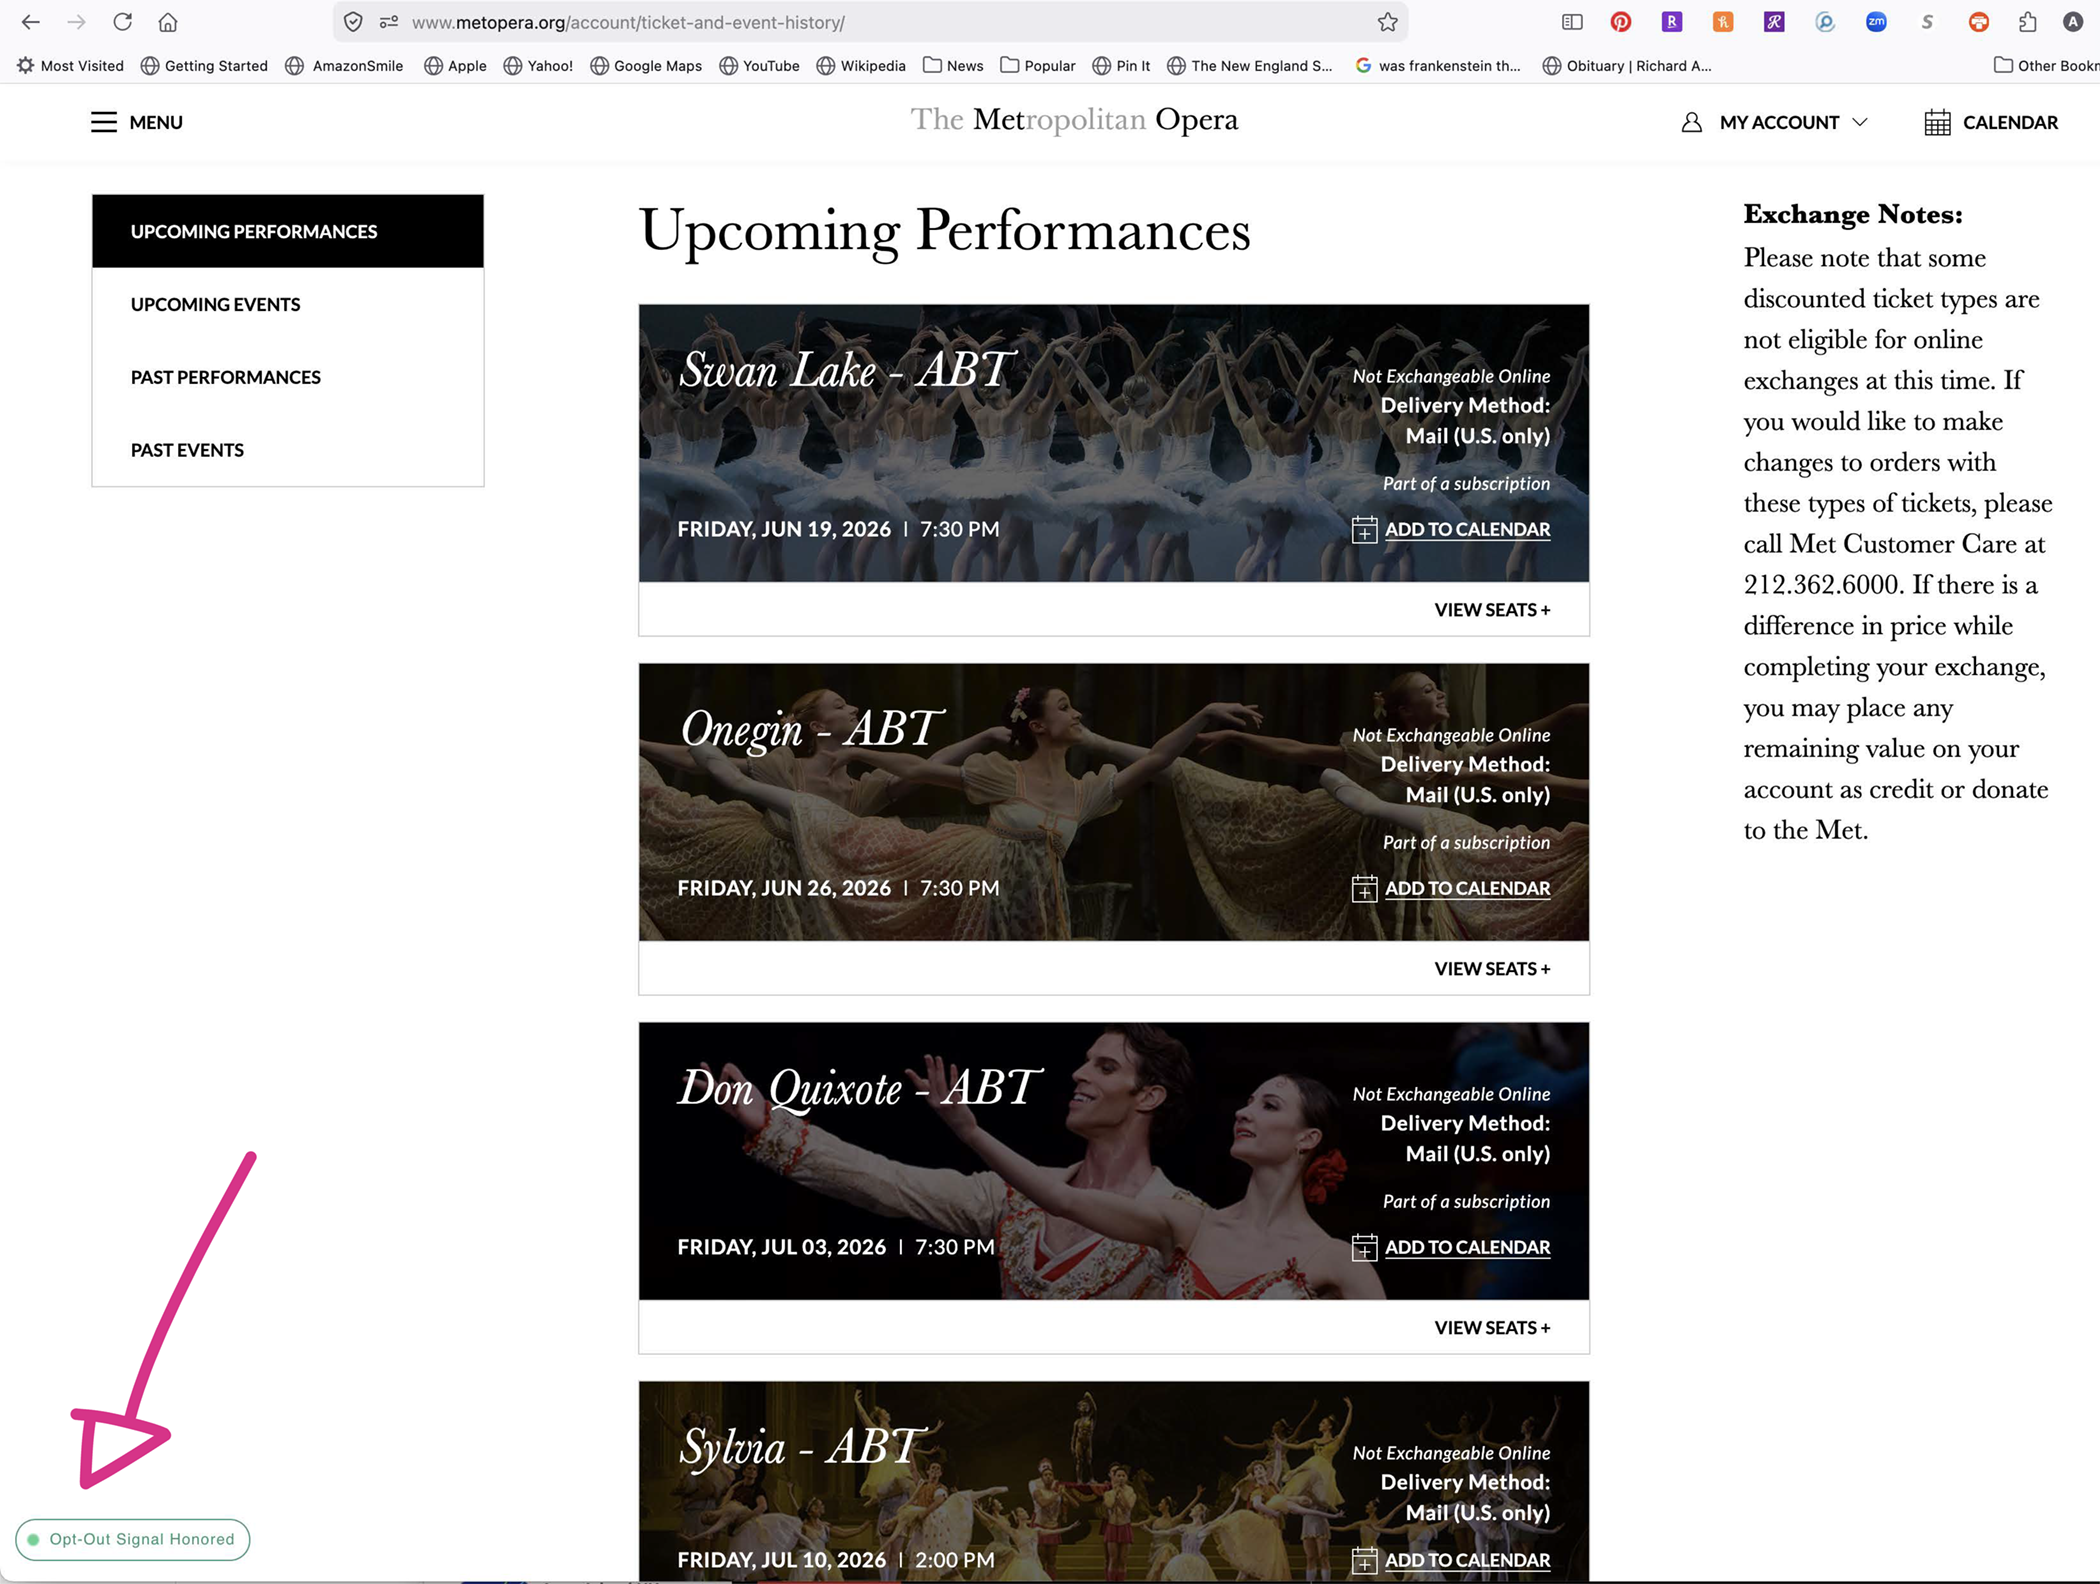2100x1584 pixels.
Task: Add Don Quixote performance to calendar
Action: (x=1465, y=1247)
